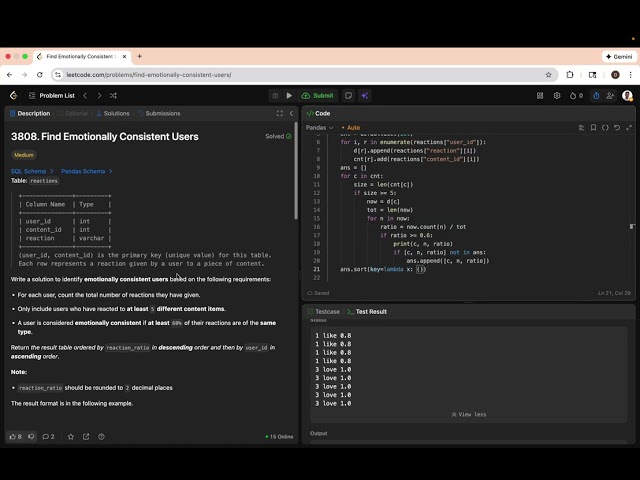Like the problem with thumbs up
This screenshot has height=480, width=640.
pyautogui.click(x=14, y=437)
